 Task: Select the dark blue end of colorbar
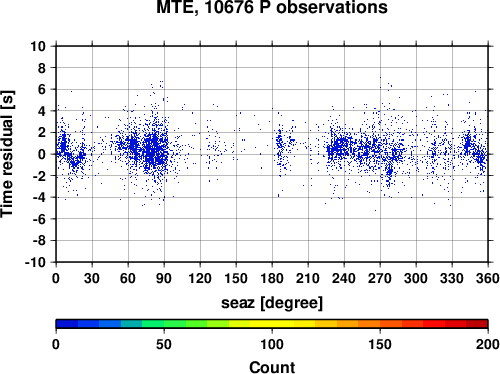pos(67,324)
